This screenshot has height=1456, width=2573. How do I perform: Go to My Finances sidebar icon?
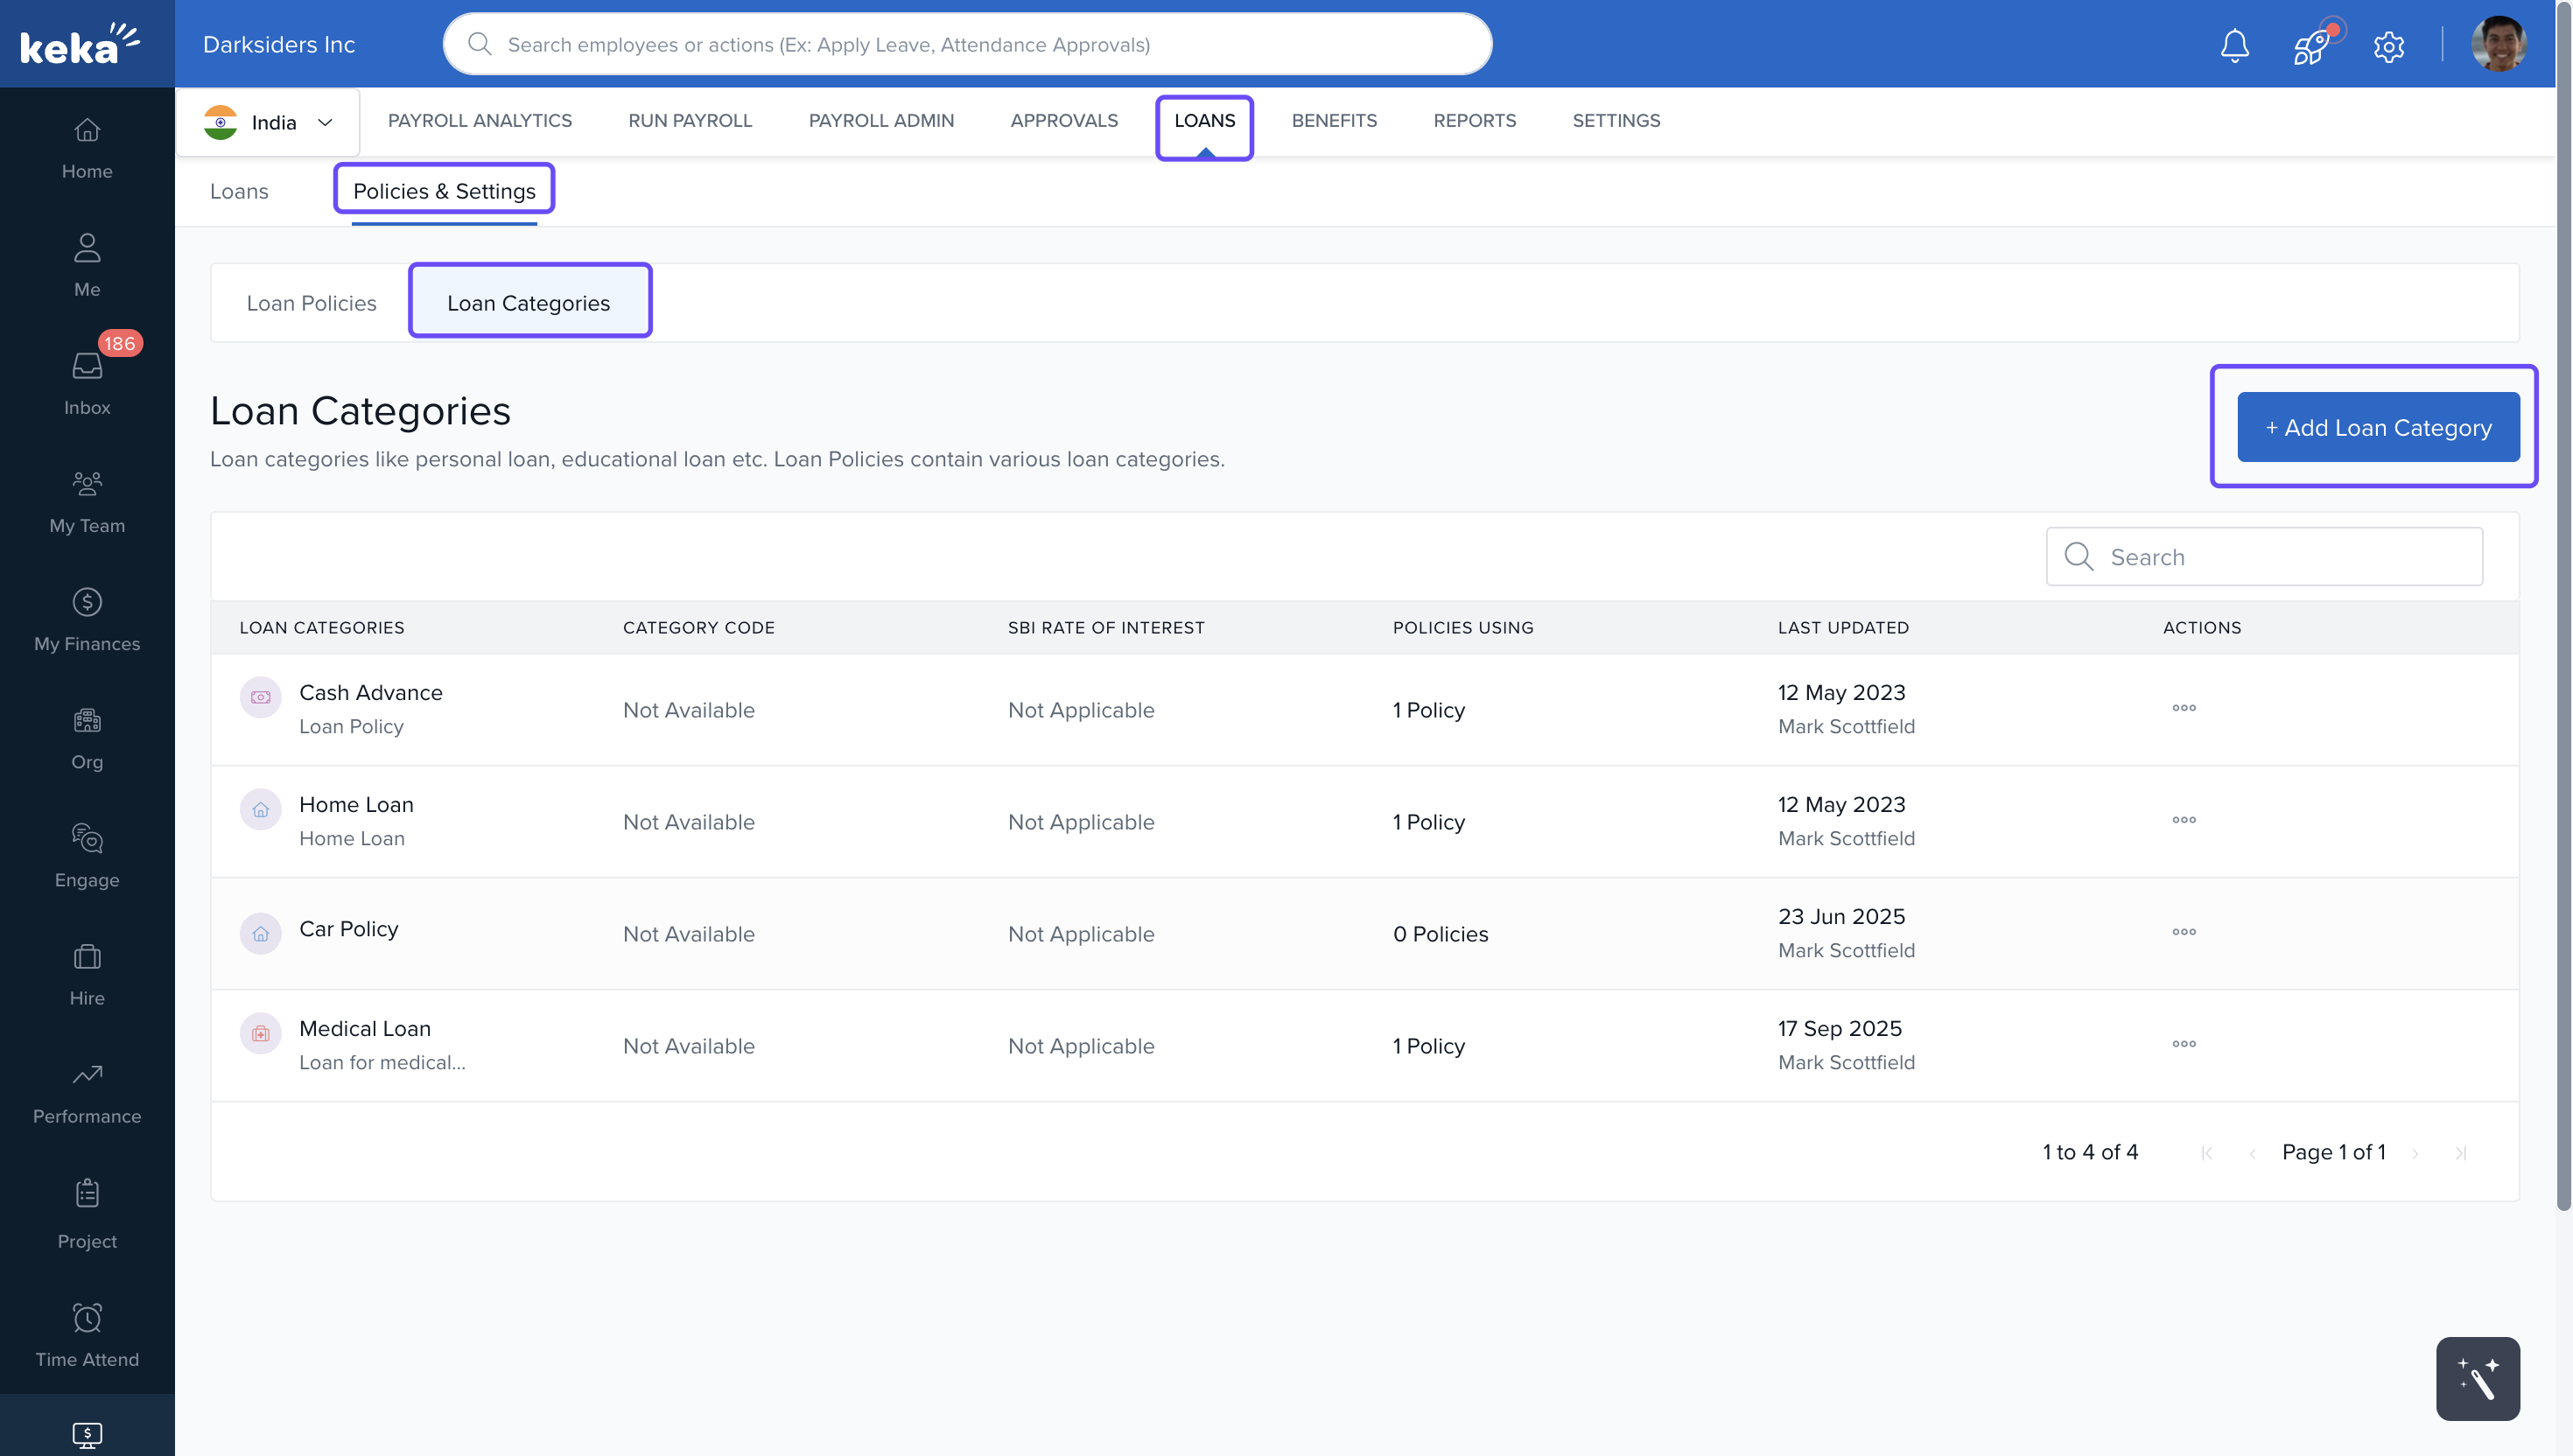tap(87, 619)
